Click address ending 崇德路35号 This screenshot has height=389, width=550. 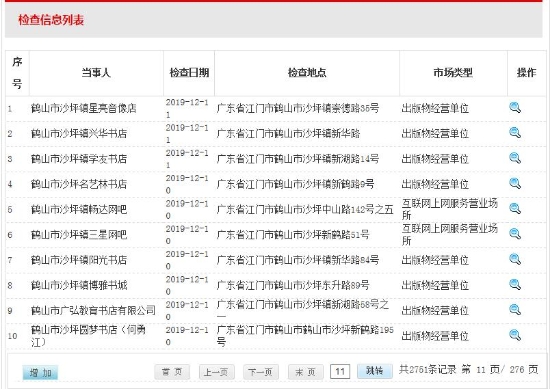(298, 108)
